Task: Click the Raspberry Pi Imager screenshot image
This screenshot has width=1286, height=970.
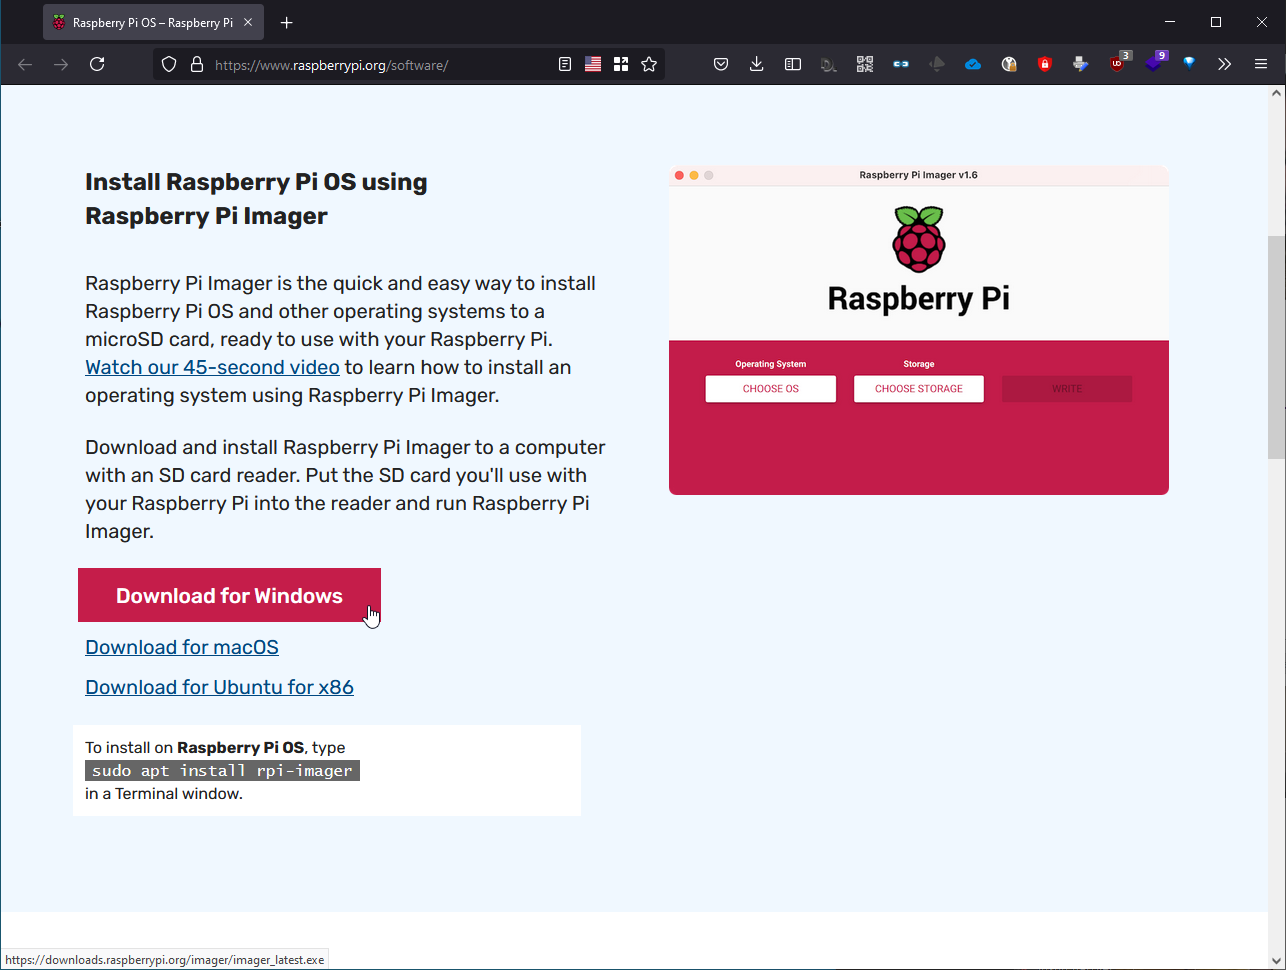Action: (x=919, y=330)
